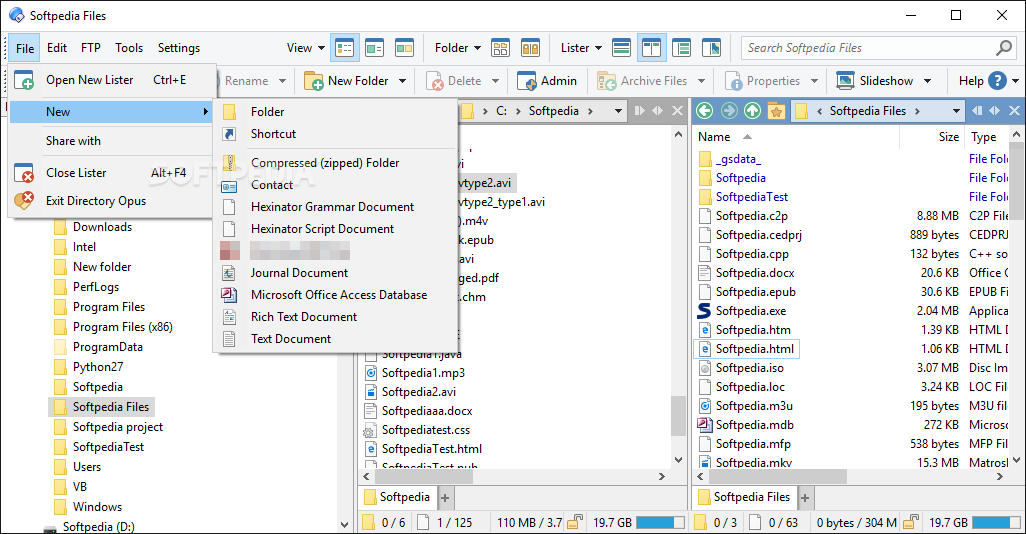The height and width of the screenshot is (534, 1026).
Task: Add new tab next to Softpedia tab
Action: (445, 498)
